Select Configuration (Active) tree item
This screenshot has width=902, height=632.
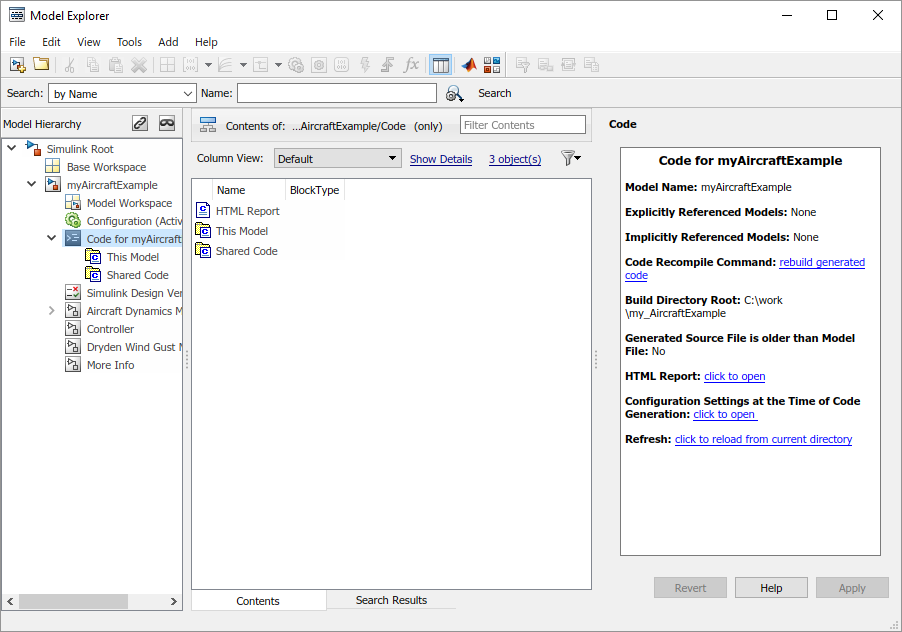tap(134, 221)
